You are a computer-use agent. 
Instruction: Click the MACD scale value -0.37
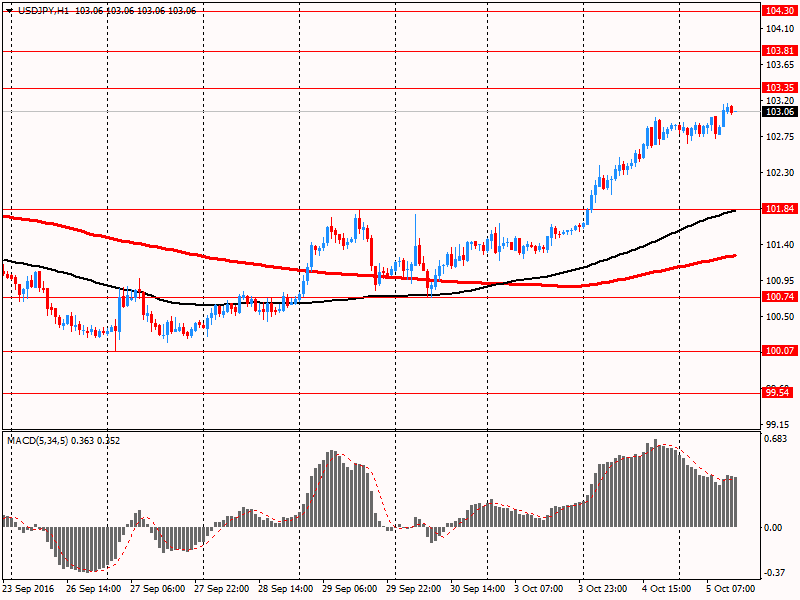(x=774, y=573)
